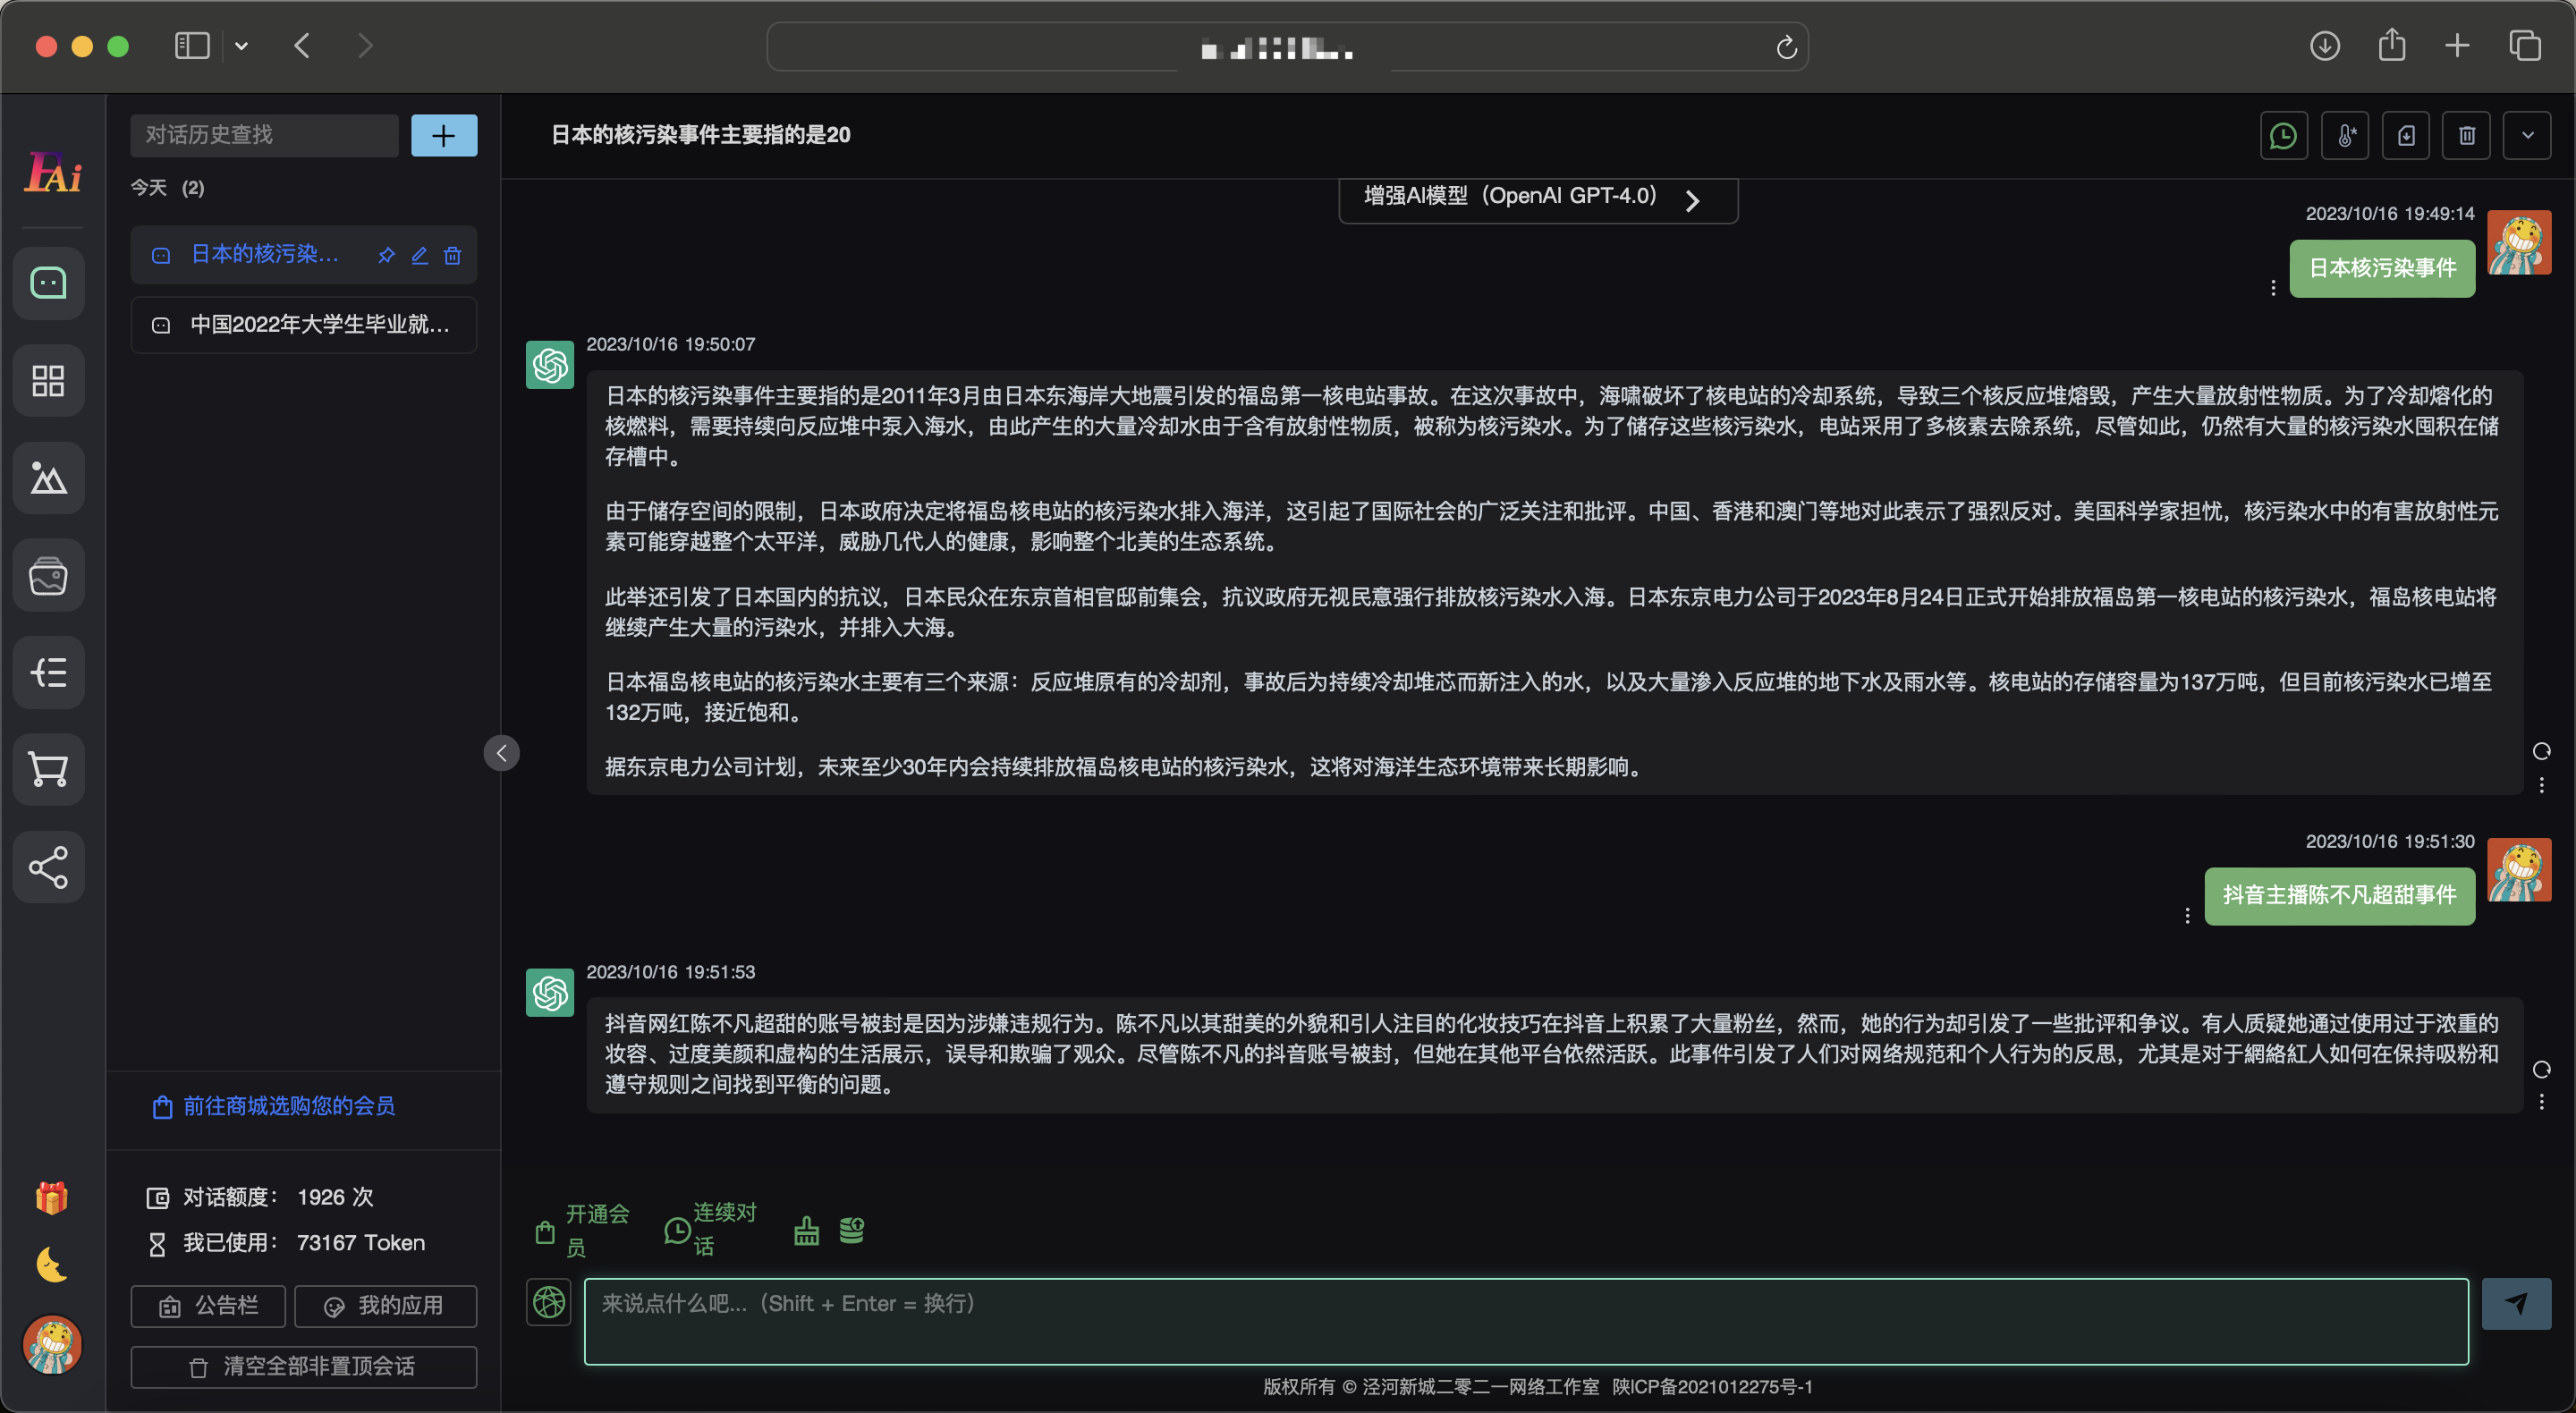Focus the message input box
This screenshot has height=1413, width=2576.
click(x=1526, y=1321)
